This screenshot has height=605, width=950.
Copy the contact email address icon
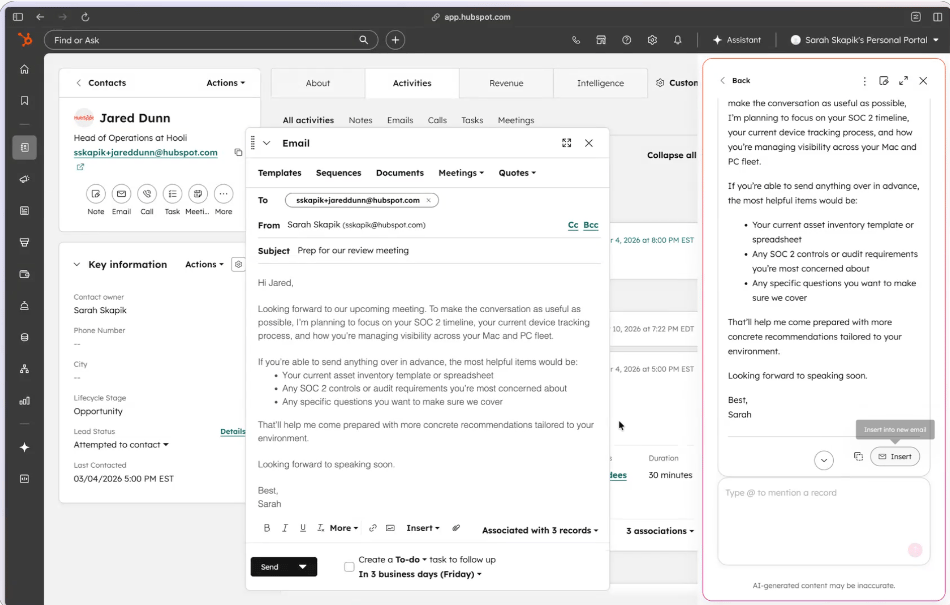(x=238, y=153)
